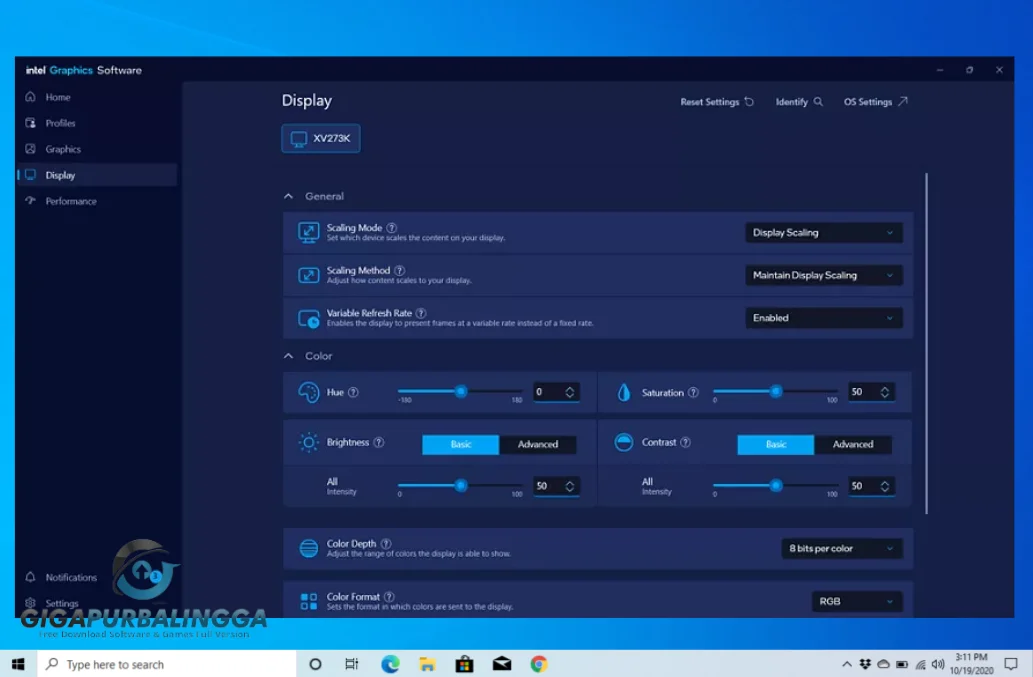Open Variable Refresh Rate dropdown
The width and height of the screenshot is (1033, 677).
coord(824,318)
